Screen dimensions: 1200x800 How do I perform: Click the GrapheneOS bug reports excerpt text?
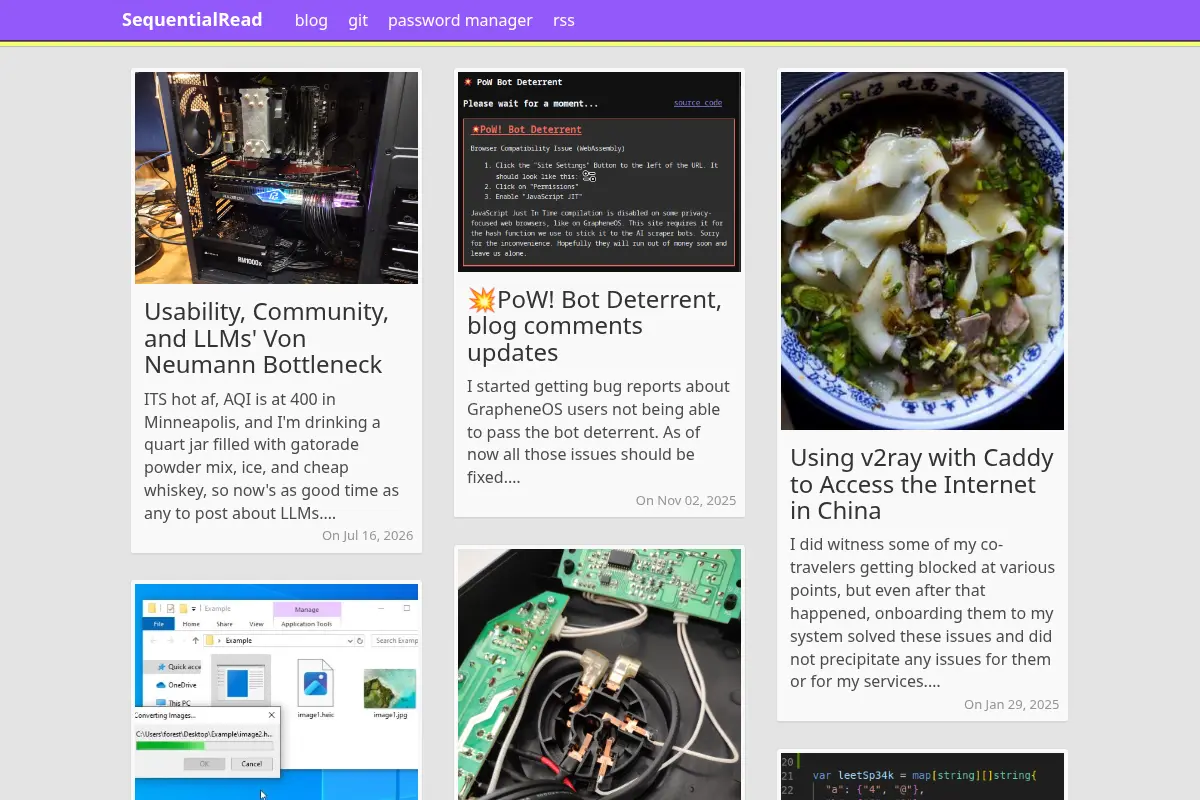(x=598, y=431)
